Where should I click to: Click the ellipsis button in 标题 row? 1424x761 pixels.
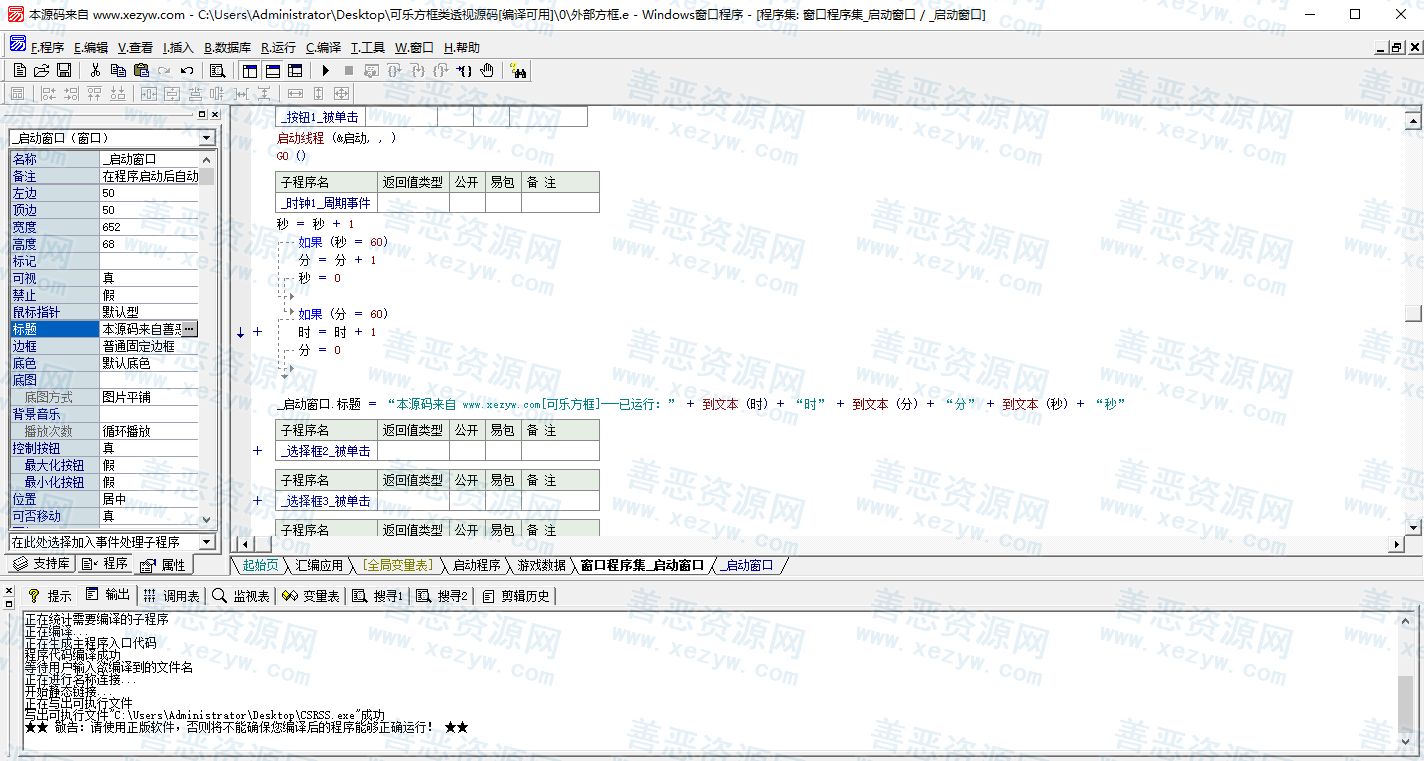pyautogui.click(x=189, y=329)
